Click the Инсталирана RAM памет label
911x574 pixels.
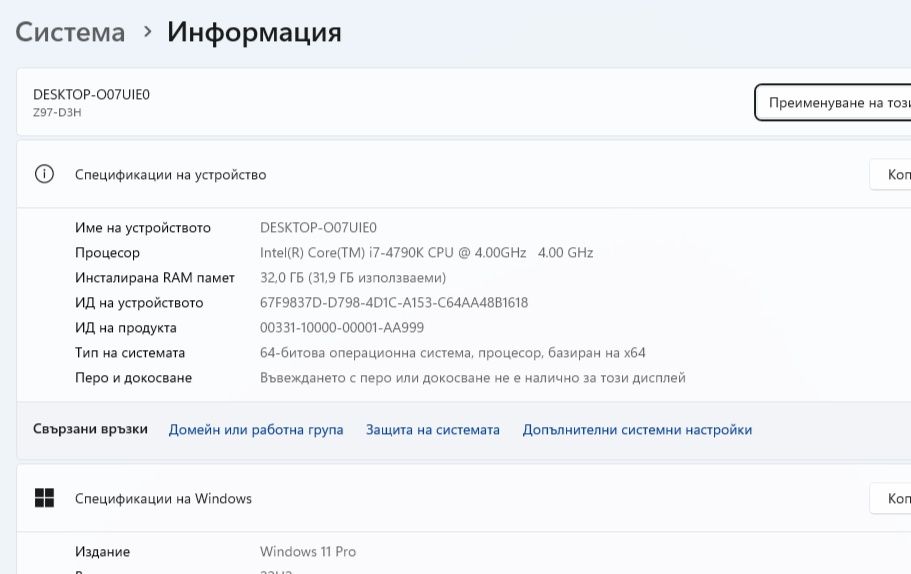tap(155, 278)
